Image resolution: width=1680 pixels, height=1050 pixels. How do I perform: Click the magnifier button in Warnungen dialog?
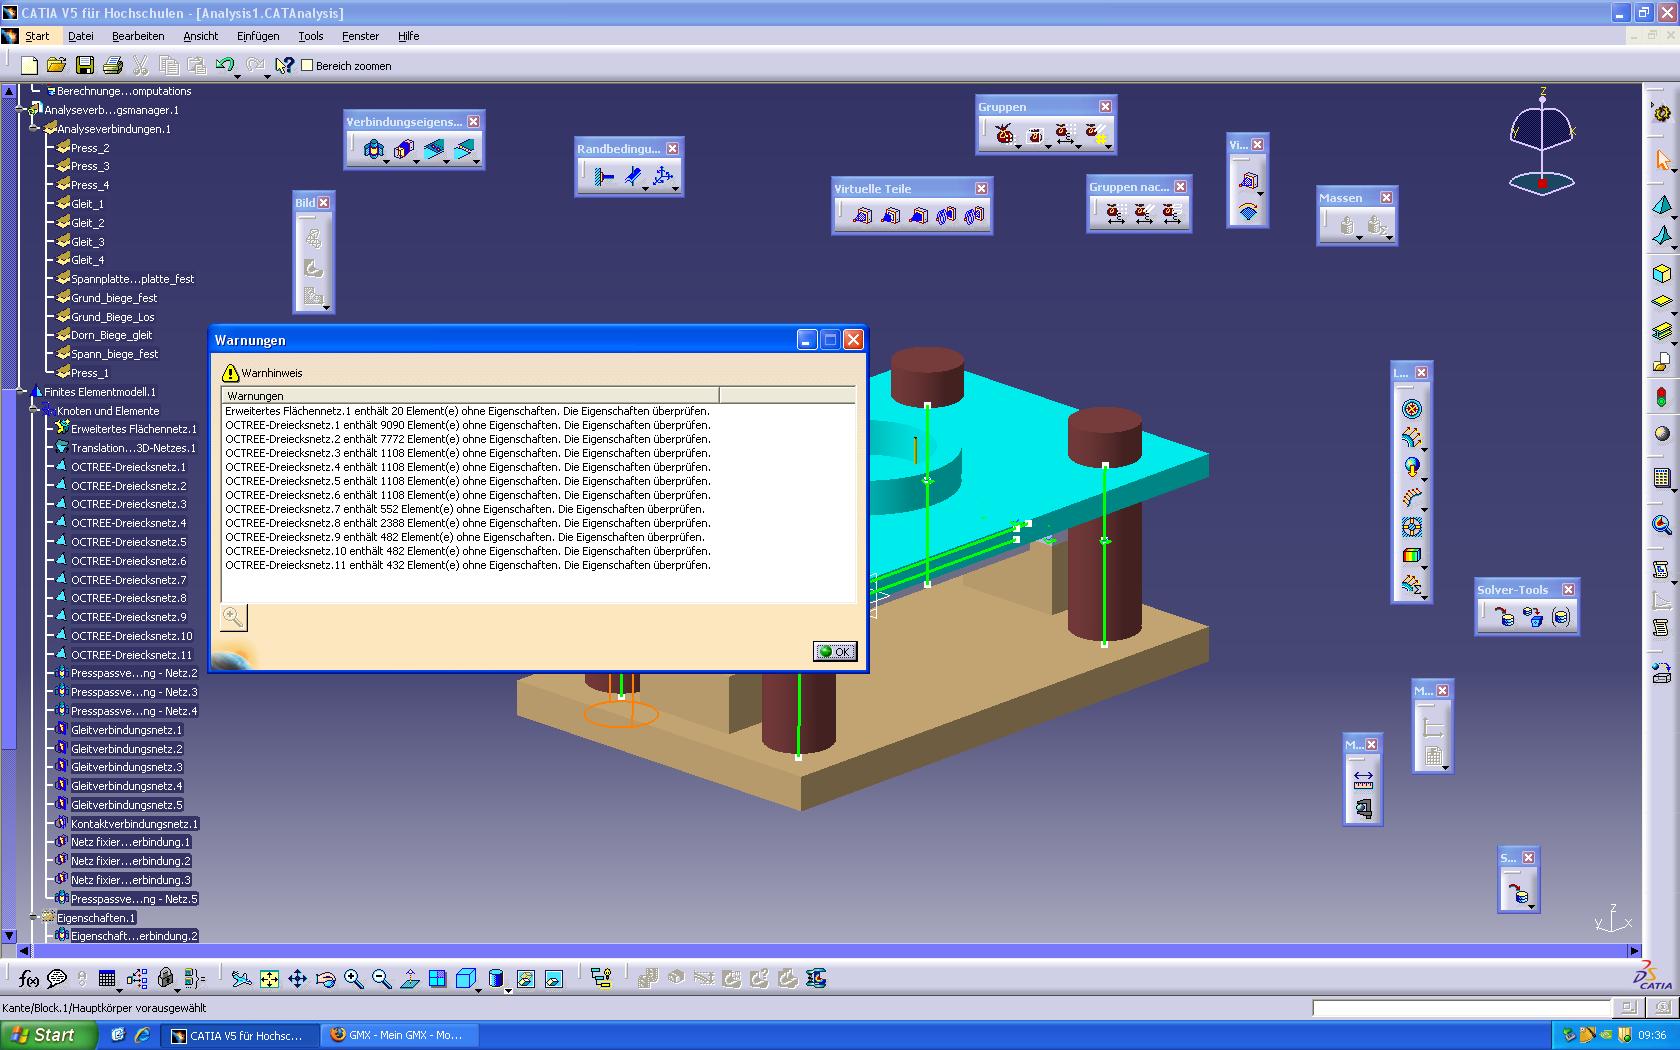[233, 617]
